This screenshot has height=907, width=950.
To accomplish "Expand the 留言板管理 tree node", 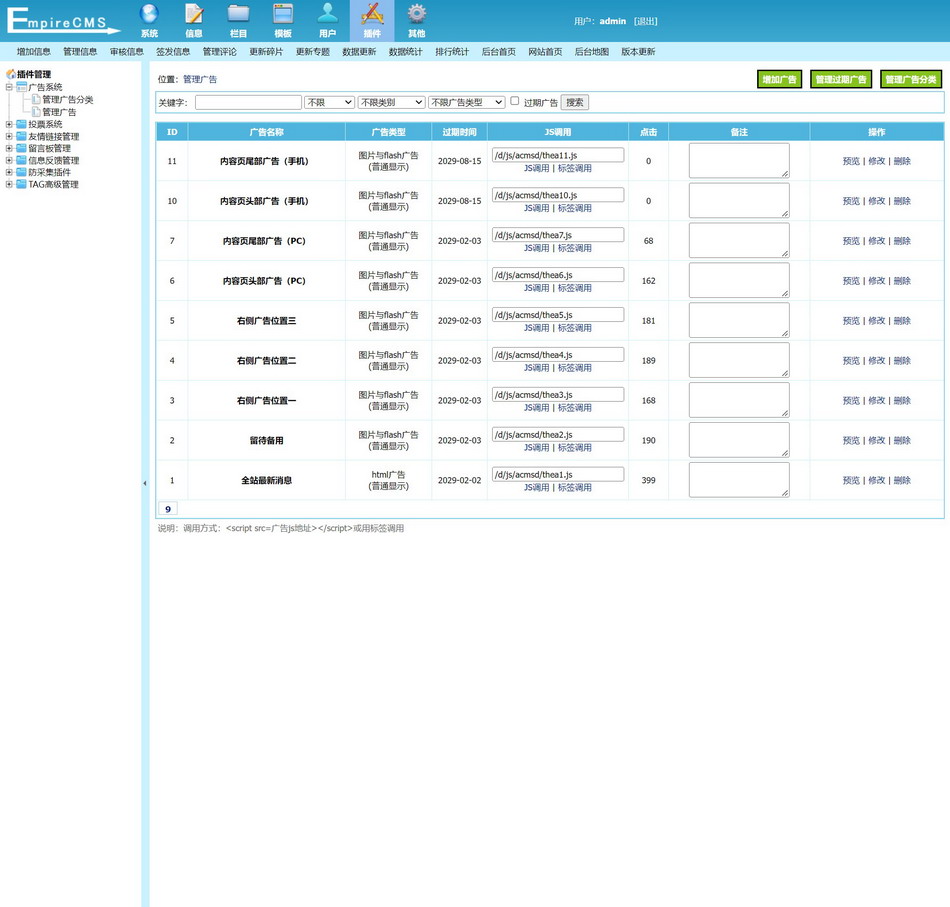I will click(9, 148).
